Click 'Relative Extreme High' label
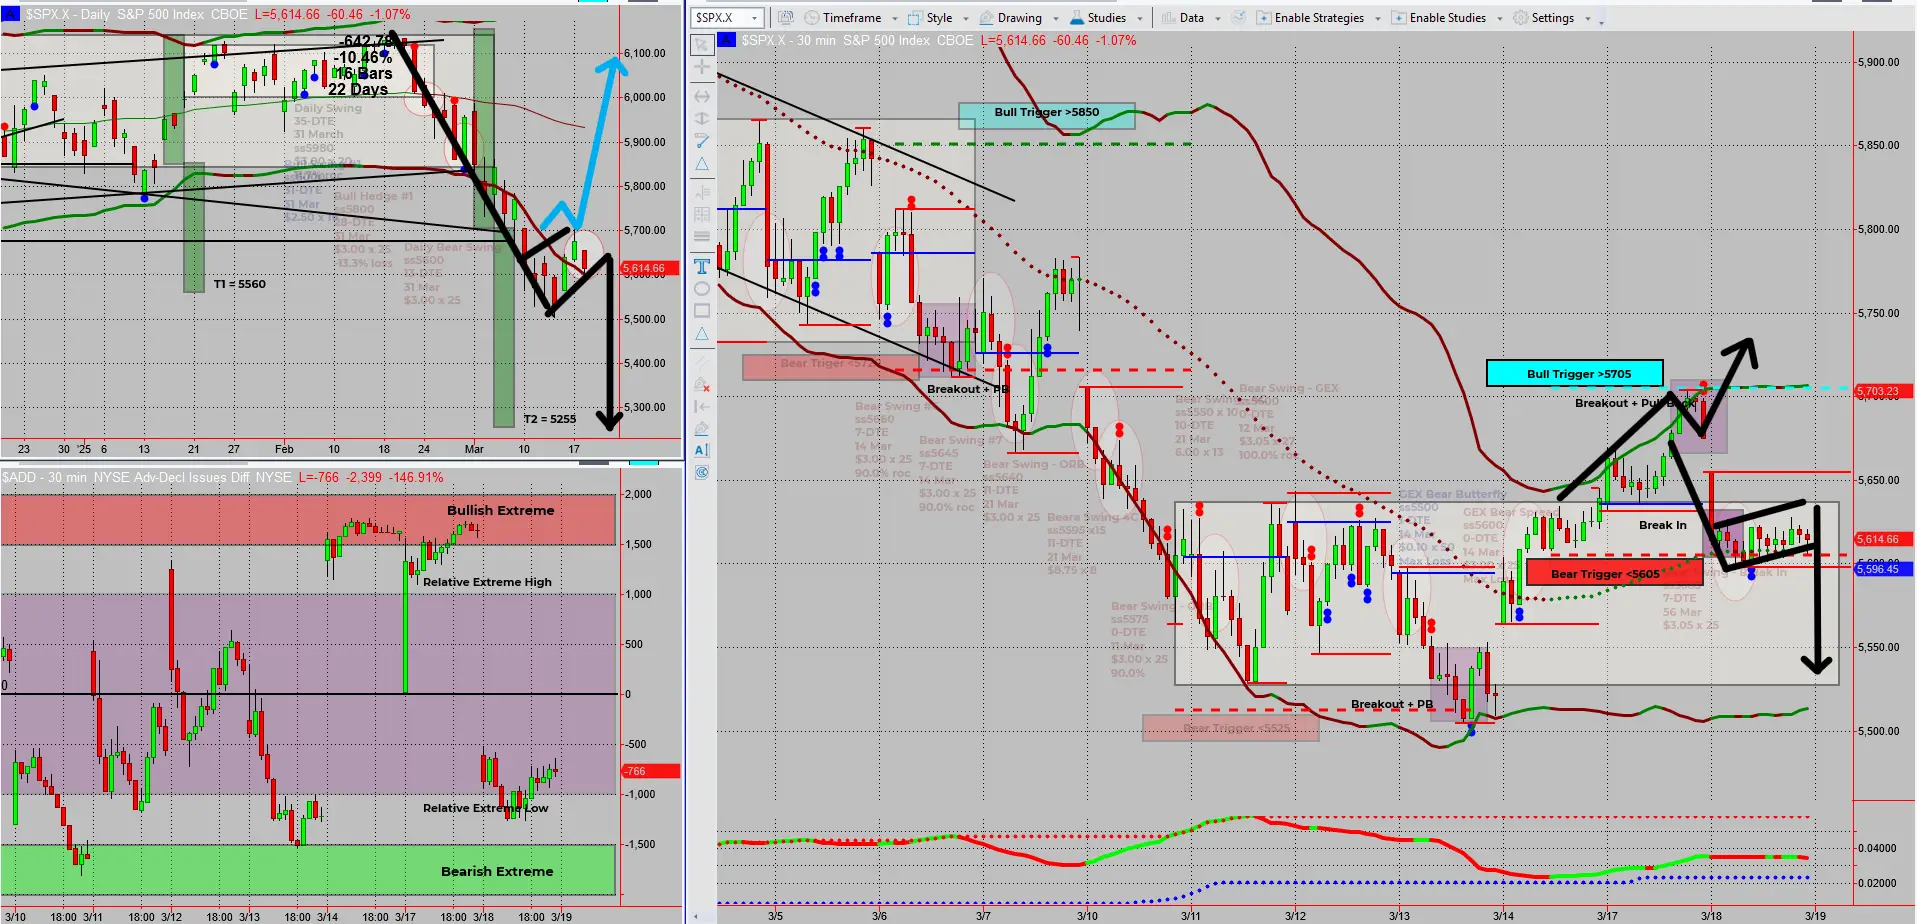This screenshot has height=924, width=1917. [487, 582]
